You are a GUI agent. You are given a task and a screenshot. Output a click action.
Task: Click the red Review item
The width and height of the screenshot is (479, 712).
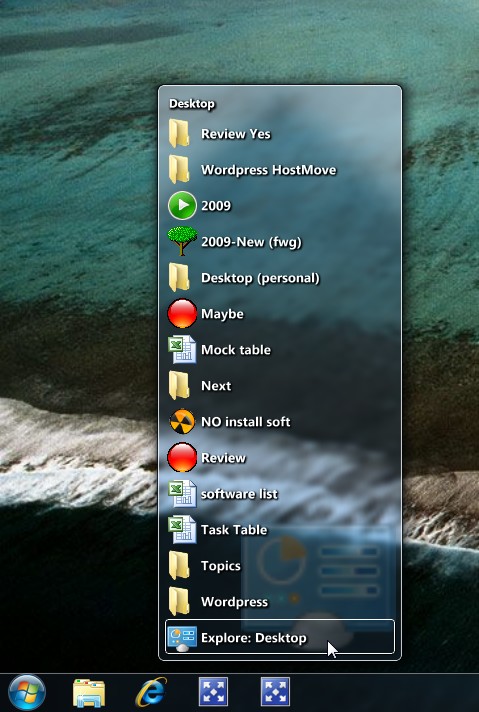point(280,458)
